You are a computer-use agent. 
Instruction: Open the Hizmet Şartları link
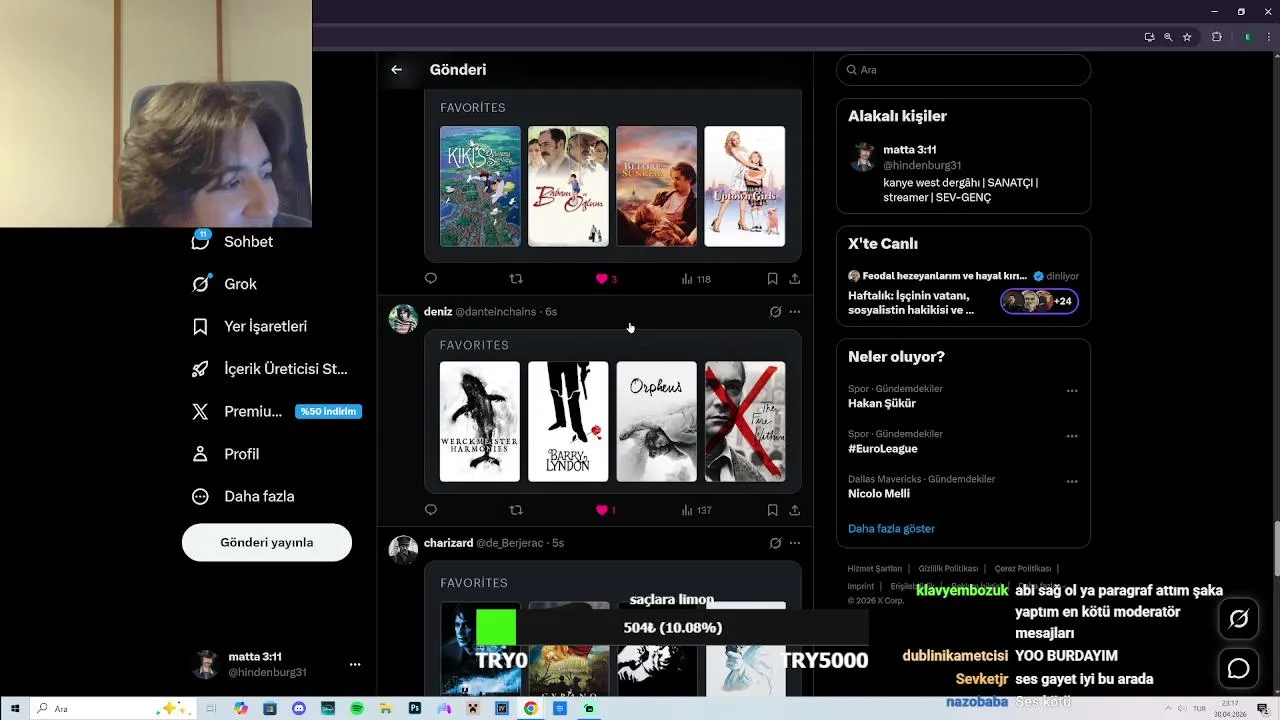[875, 569]
